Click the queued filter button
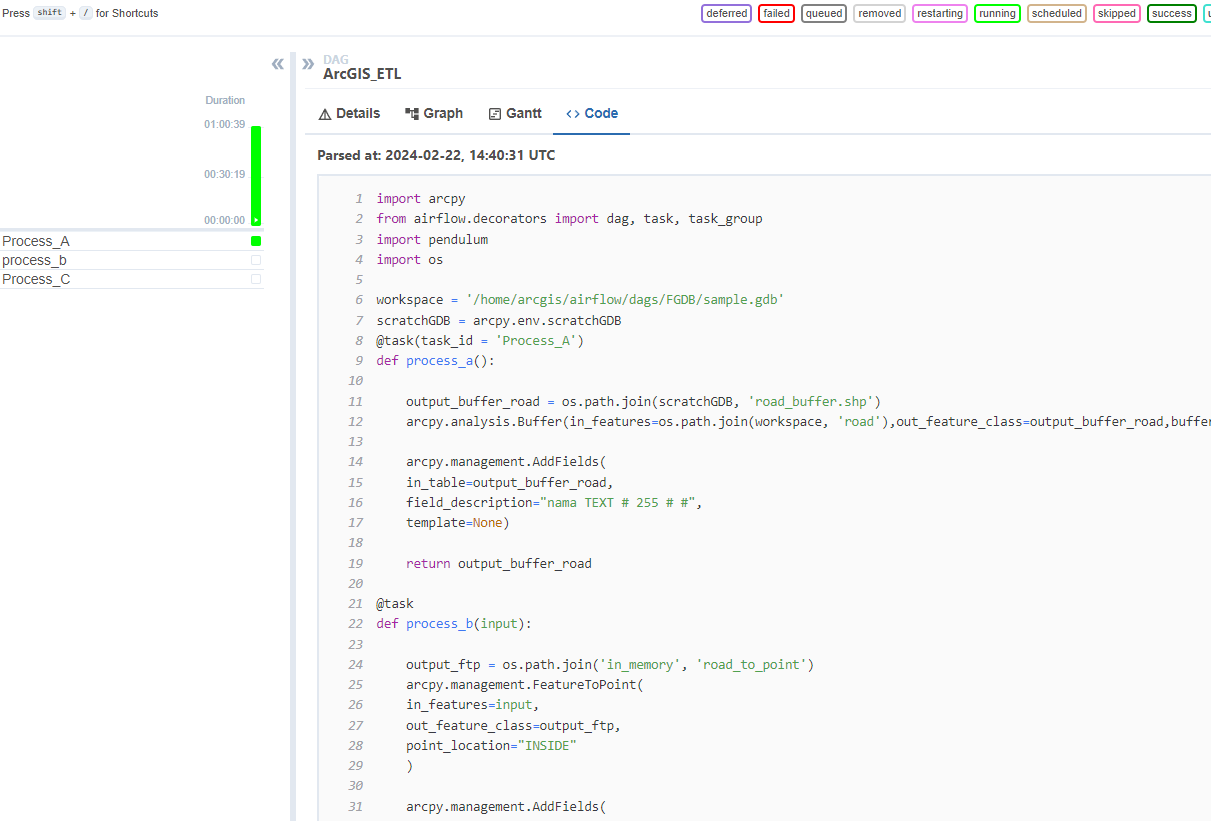 (x=824, y=13)
